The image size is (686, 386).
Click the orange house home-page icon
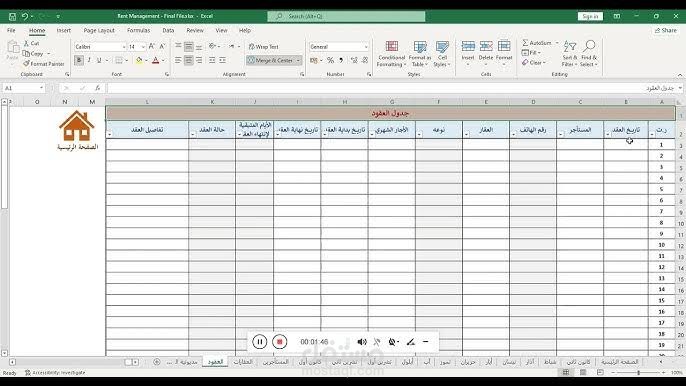77,126
